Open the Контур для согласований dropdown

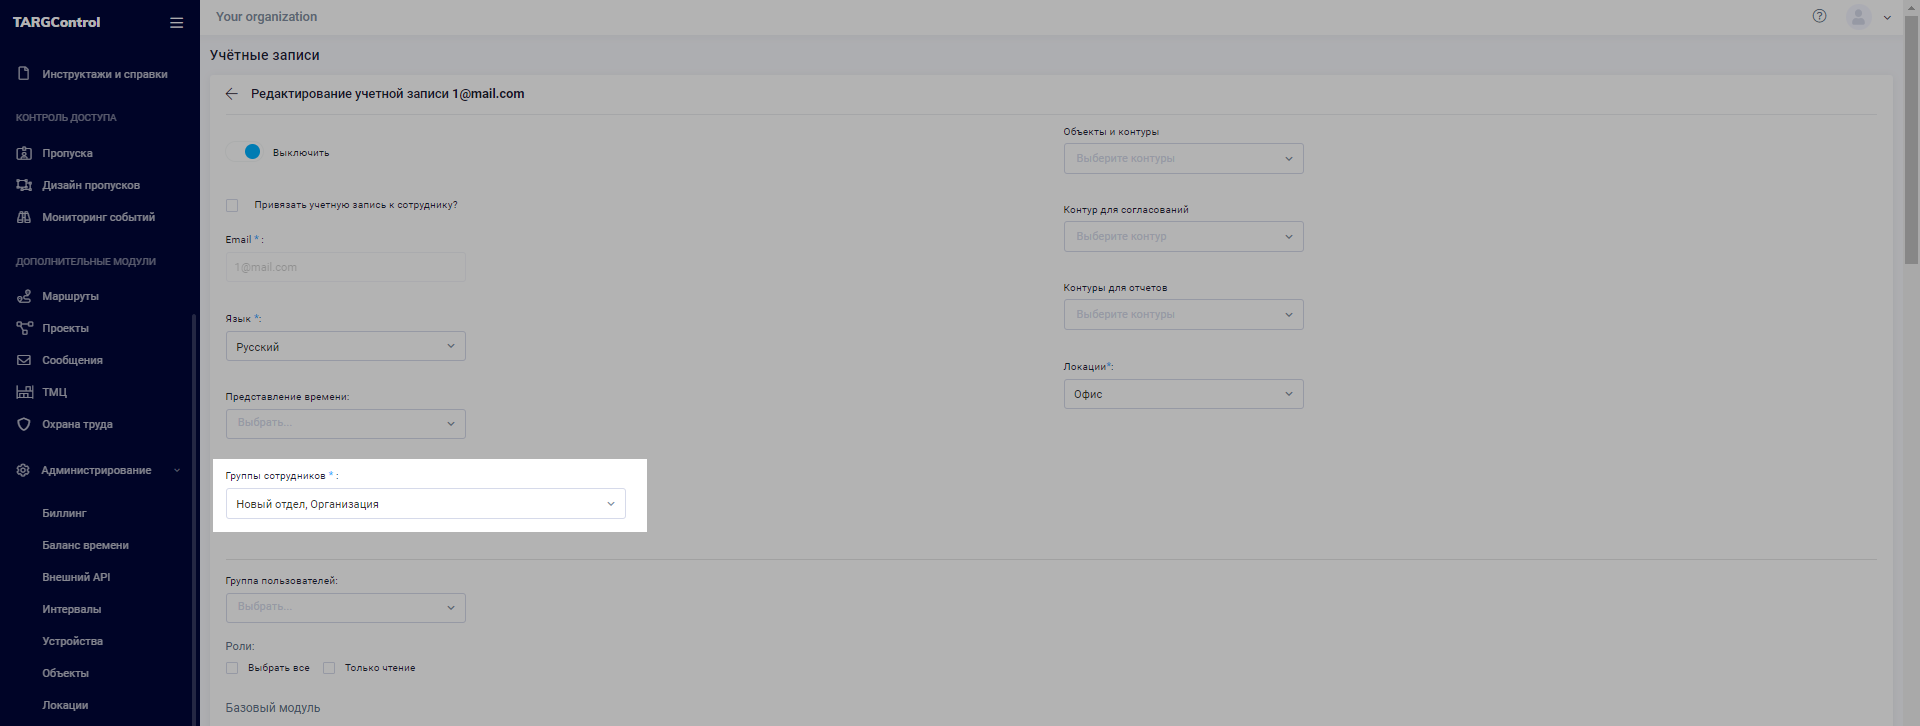[1183, 236]
